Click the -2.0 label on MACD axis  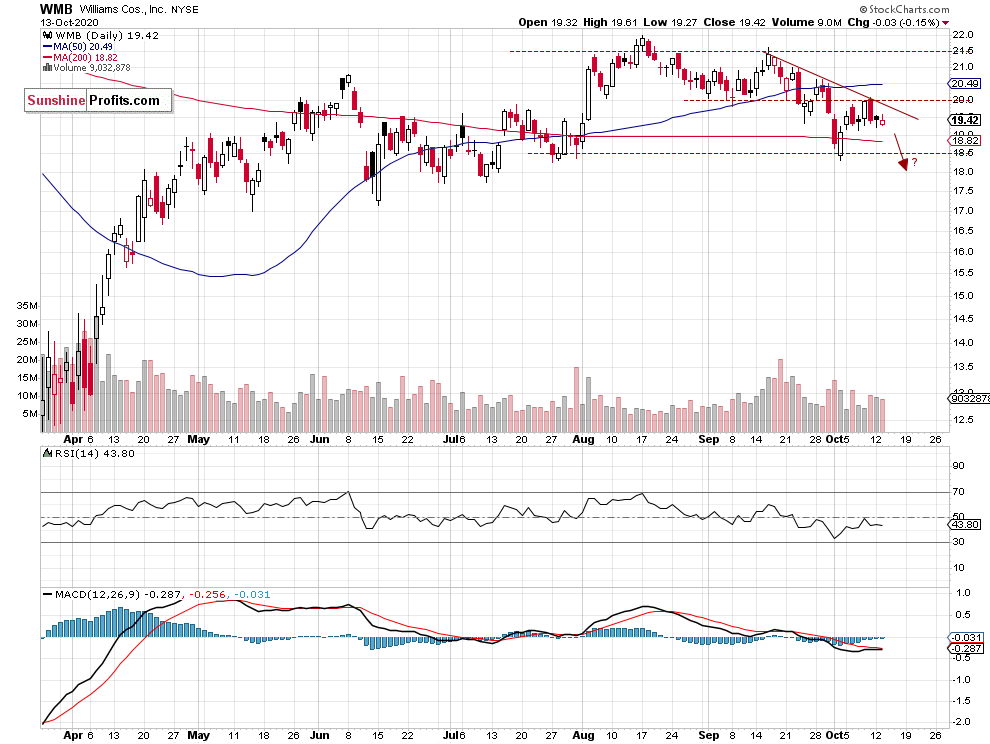tap(962, 721)
